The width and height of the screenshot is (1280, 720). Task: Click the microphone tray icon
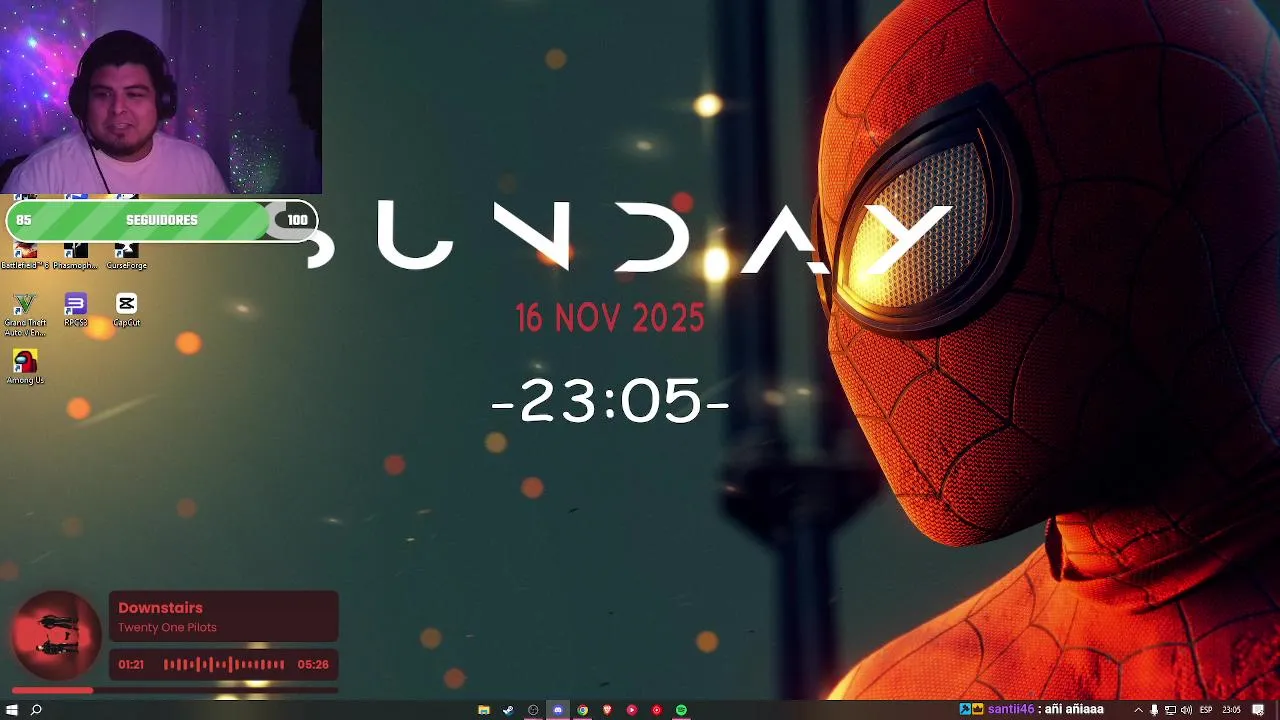click(1154, 710)
